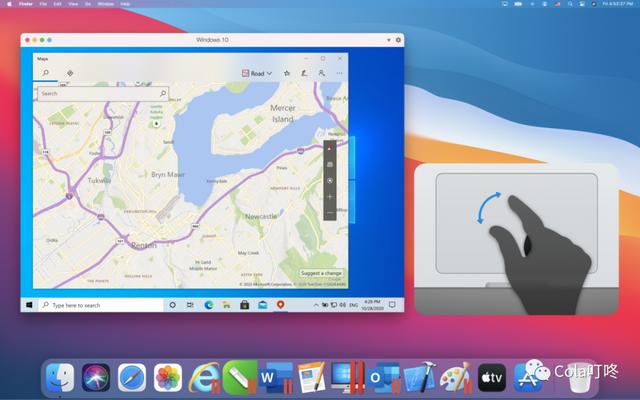640x400 pixels.
Task: Select the Newcastle label on the map
Action: (261, 216)
